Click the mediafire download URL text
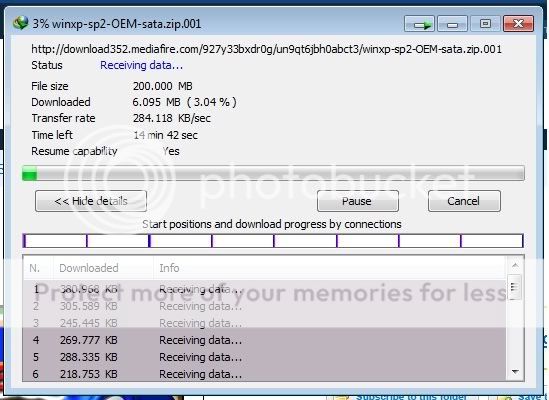 [x=266, y=49]
